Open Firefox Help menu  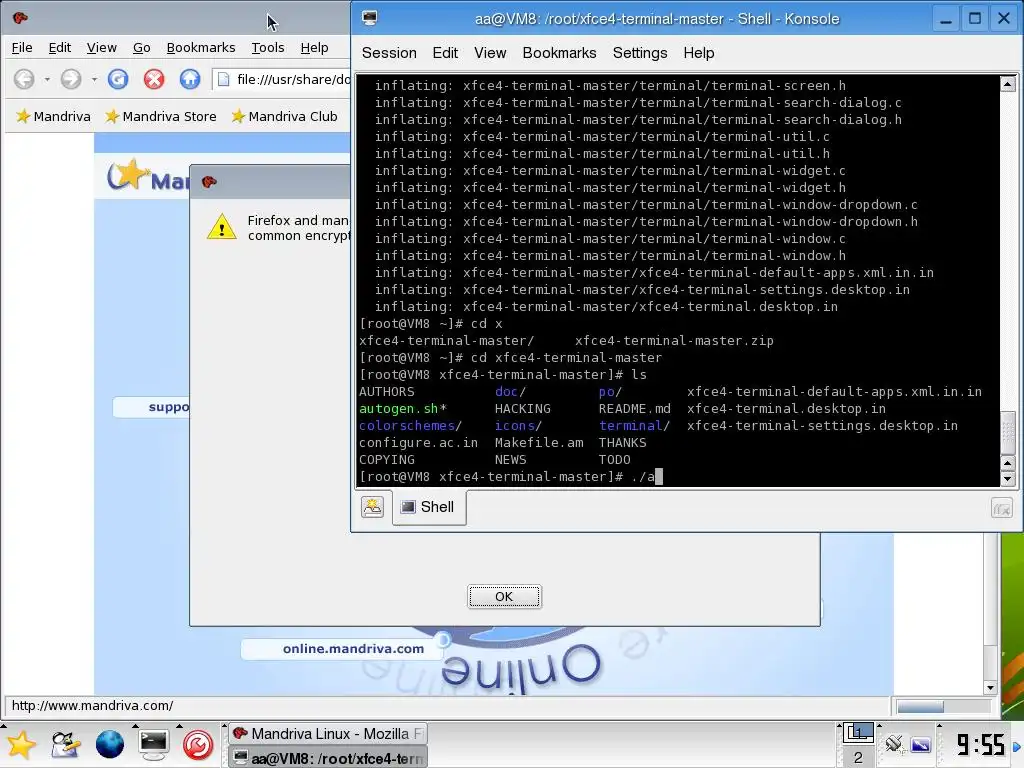tap(314, 48)
